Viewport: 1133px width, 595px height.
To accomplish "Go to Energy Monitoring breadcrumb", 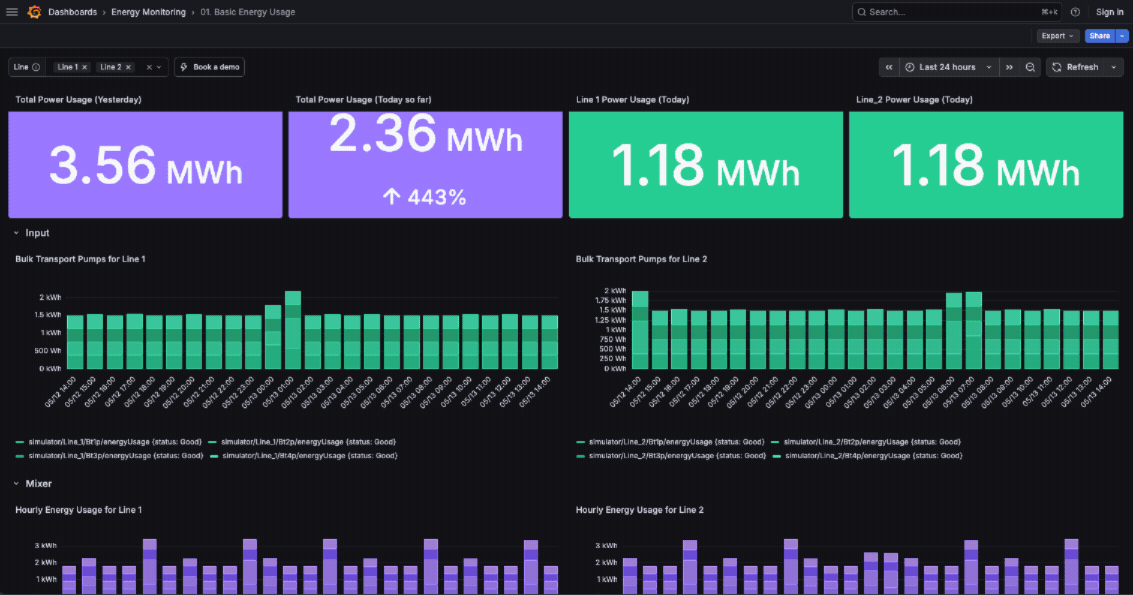I will tap(148, 12).
